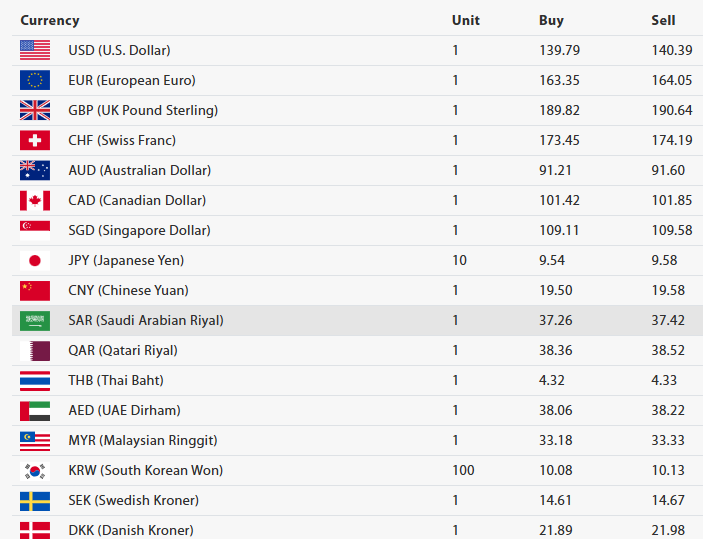Click SGD (Singapore Dollar) label
The height and width of the screenshot is (539, 703).
pos(139,230)
